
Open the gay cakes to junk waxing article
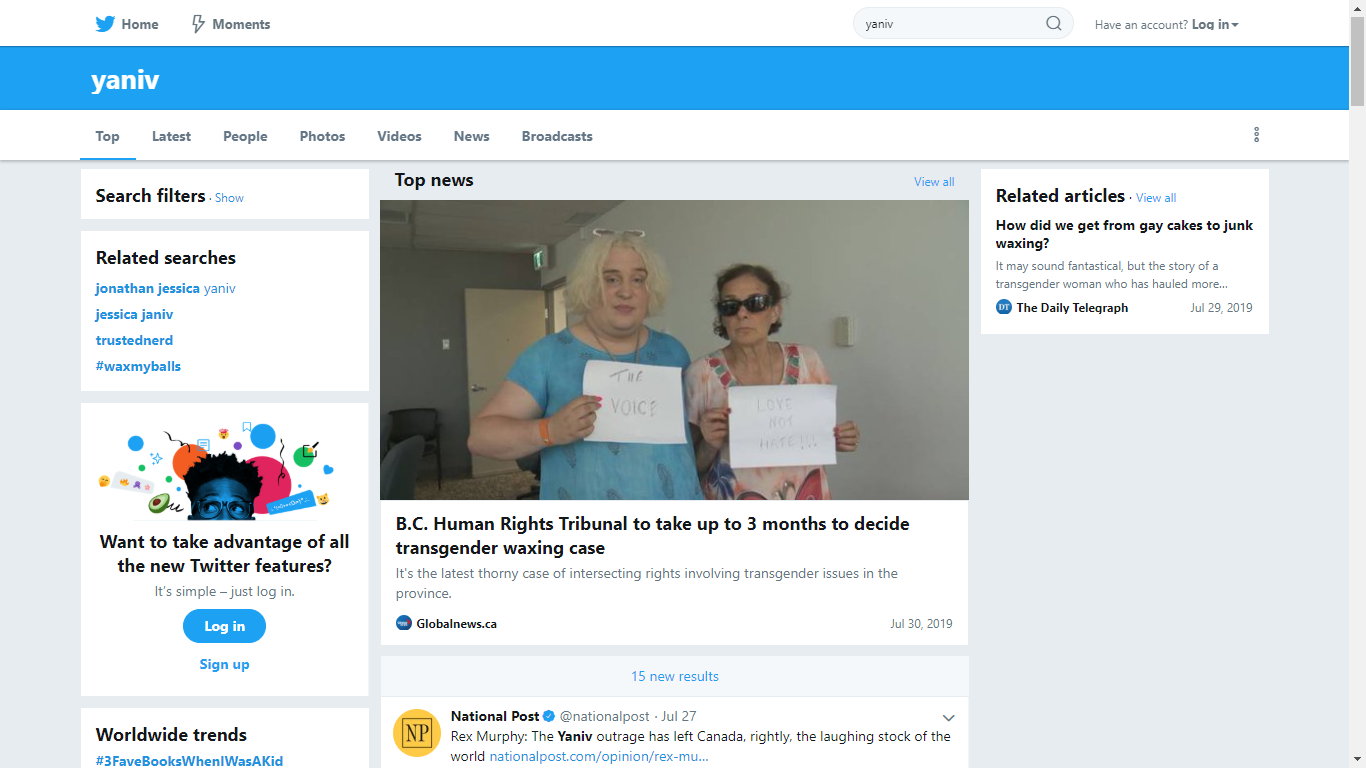pyautogui.click(x=1124, y=234)
